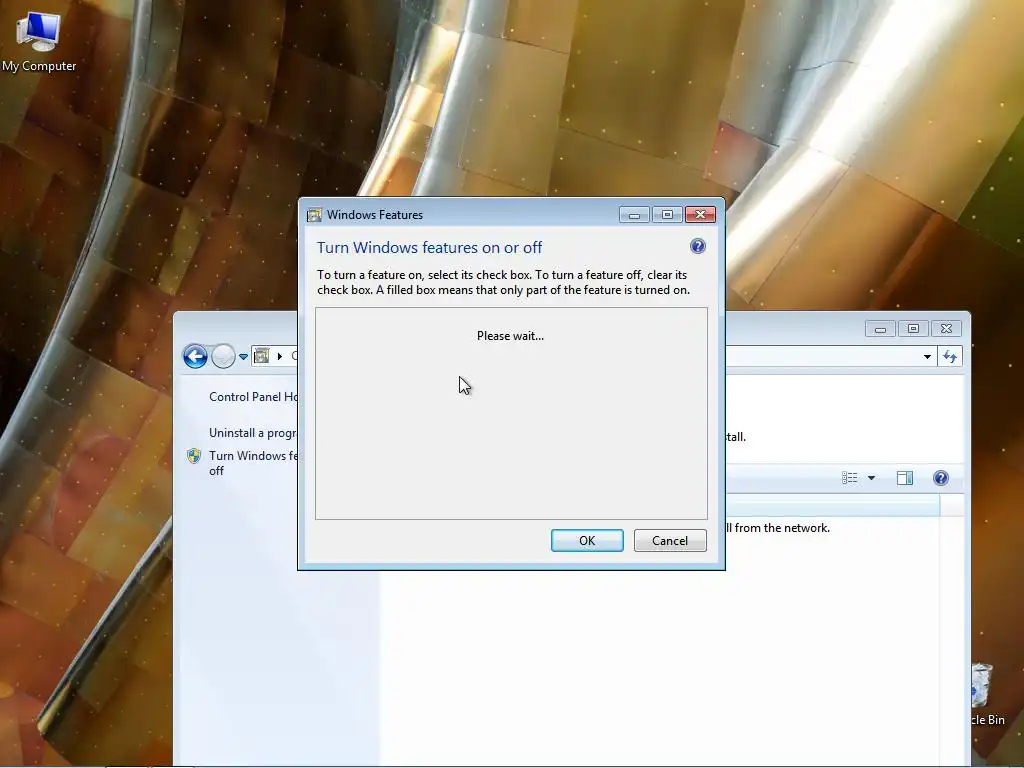Click the shield icon beside Turn Windows features

point(194,456)
